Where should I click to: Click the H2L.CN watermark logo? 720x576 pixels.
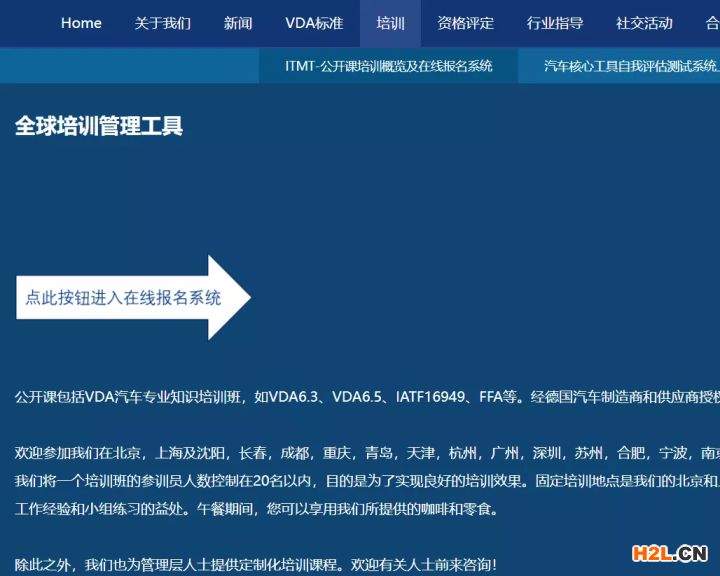point(669,553)
